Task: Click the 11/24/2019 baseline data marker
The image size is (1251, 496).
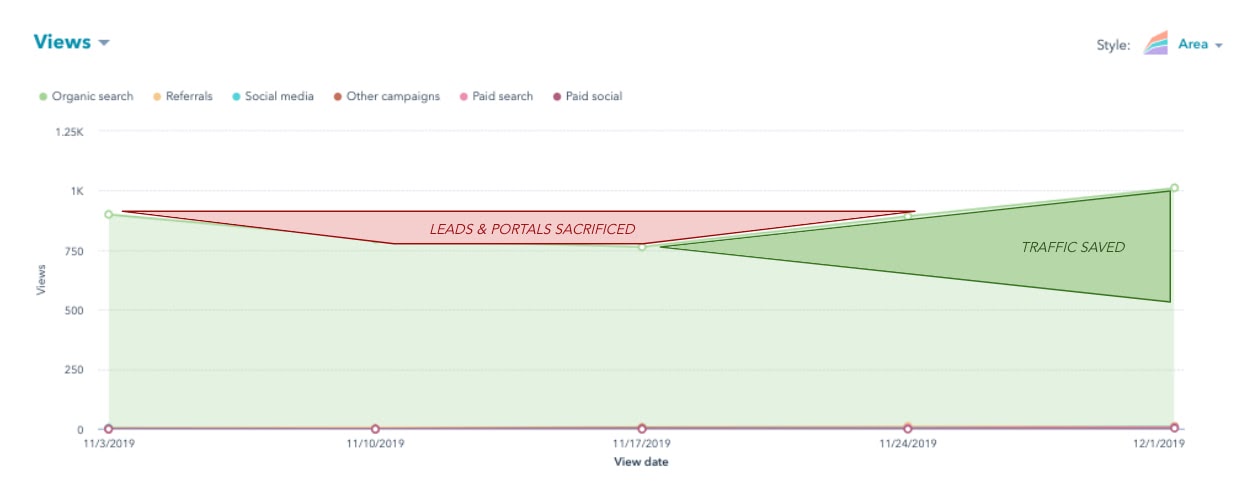Action: pos(908,428)
